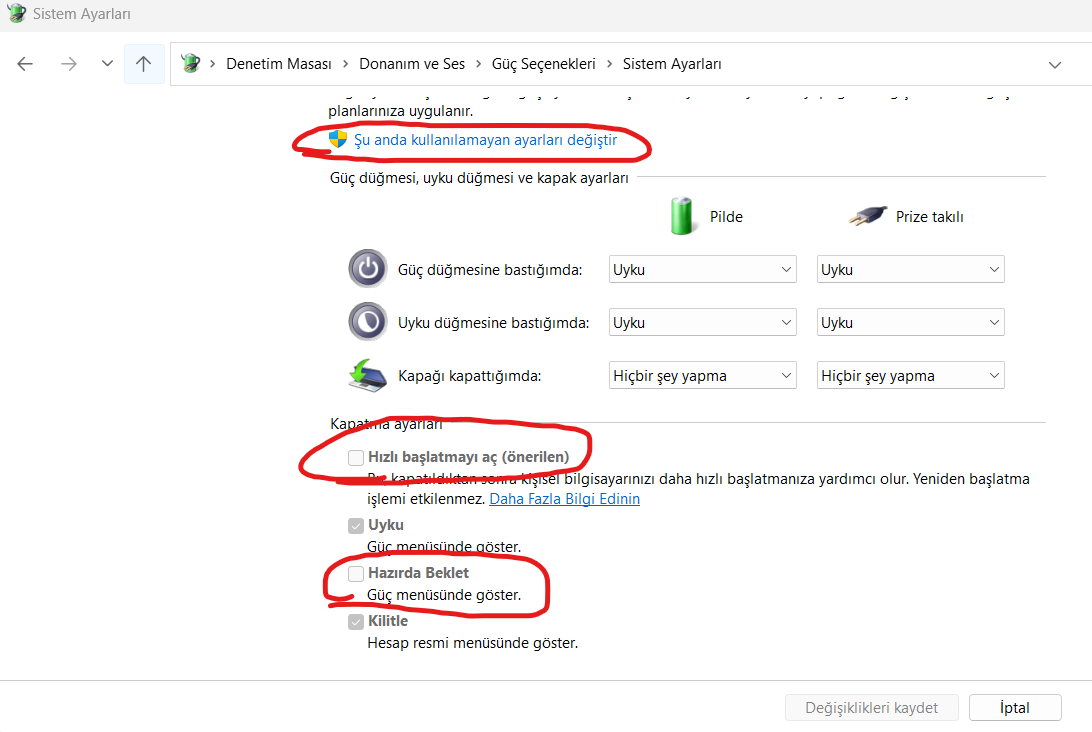The image size is (1092, 732).
Task: Click the Control Panel icon in address bar
Action: click(x=190, y=63)
